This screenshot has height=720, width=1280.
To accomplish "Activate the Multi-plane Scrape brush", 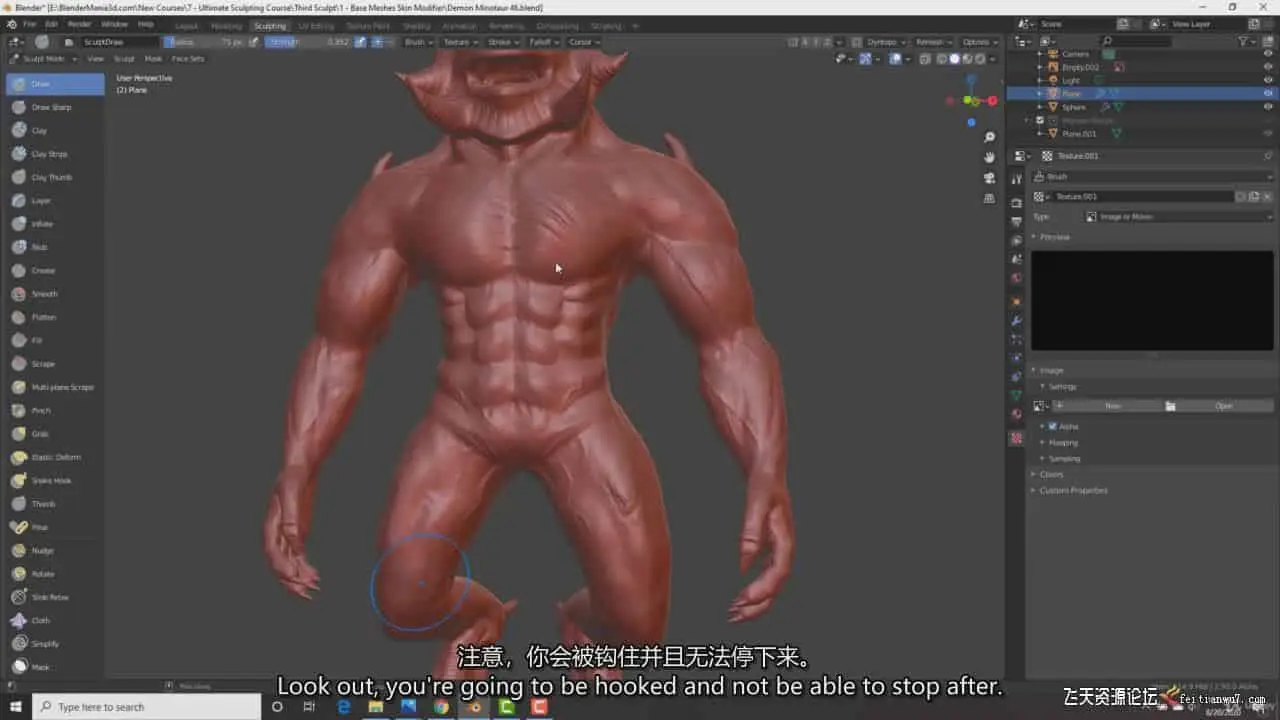I will (x=55, y=387).
